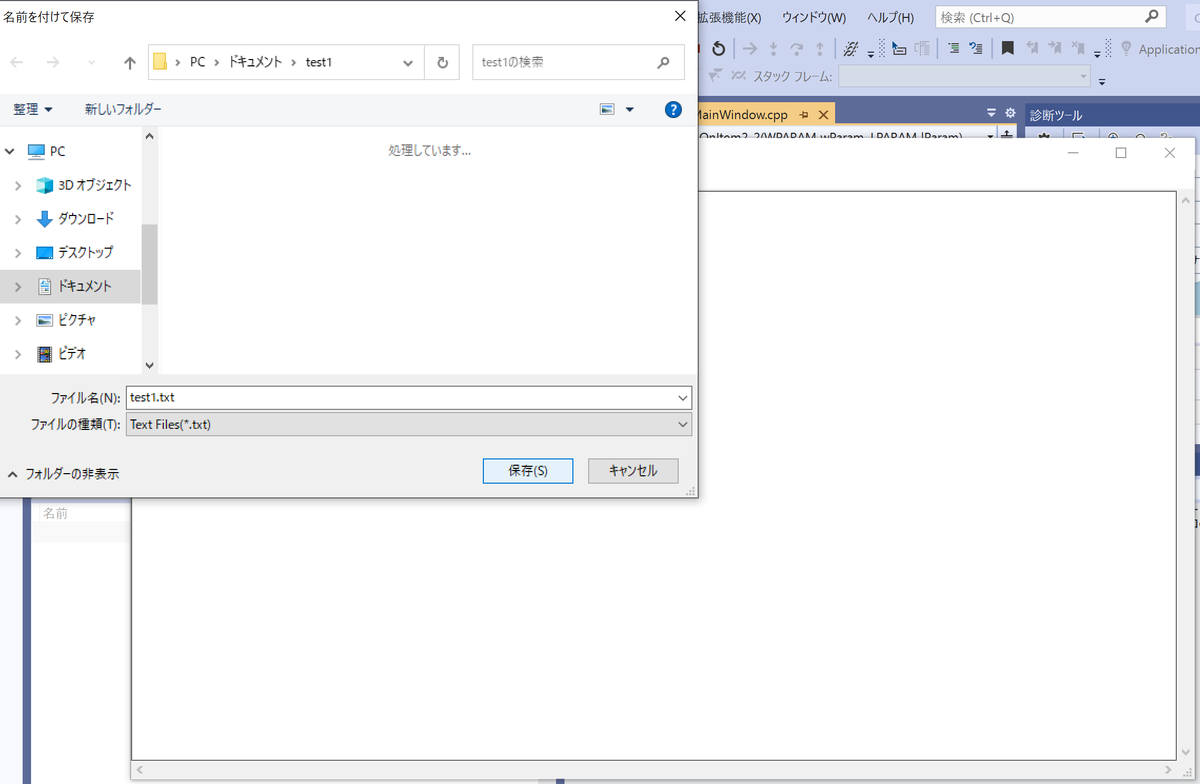1200x784 pixels.
Task: Open view options dropdown arrow
Action: click(x=629, y=109)
